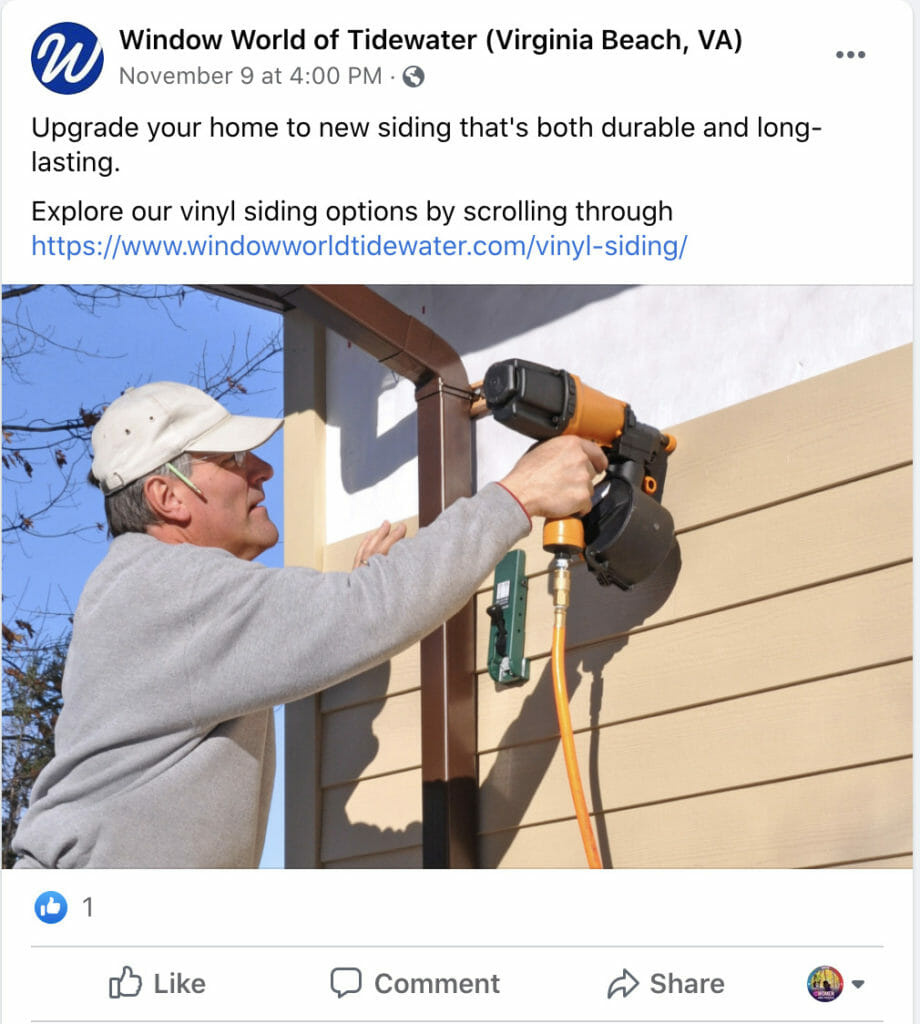Viewport: 920px width, 1024px height.
Task: Click the blue thumbs-up reaction icon
Action: pos(51,907)
